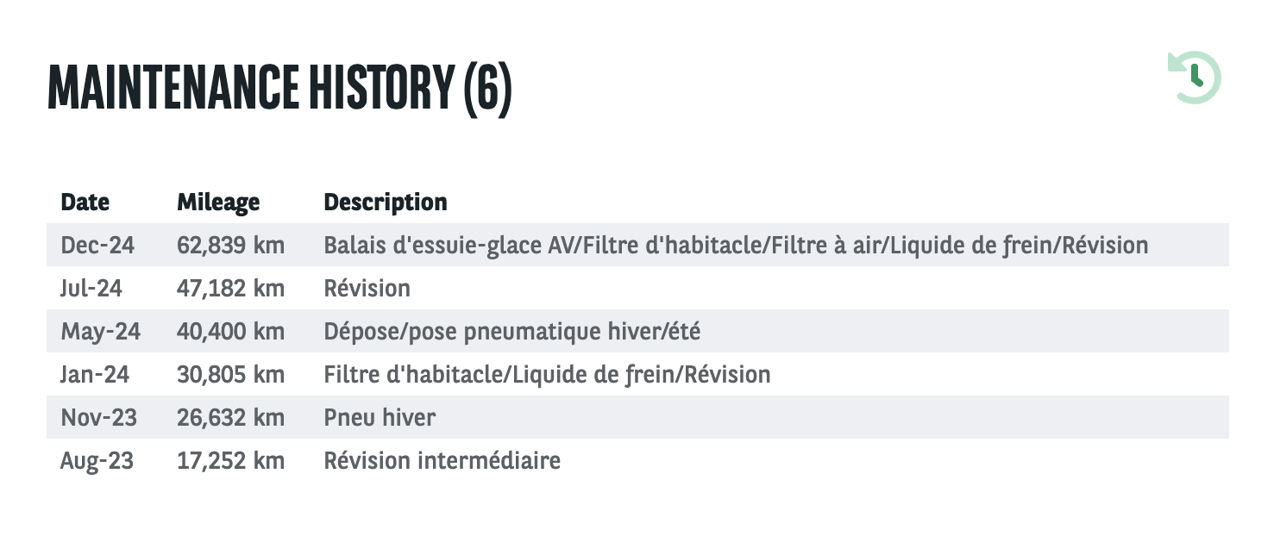Click the 62,839 km mileage entry
The width and height of the screenshot is (1280, 536).
tap(230, 245)
